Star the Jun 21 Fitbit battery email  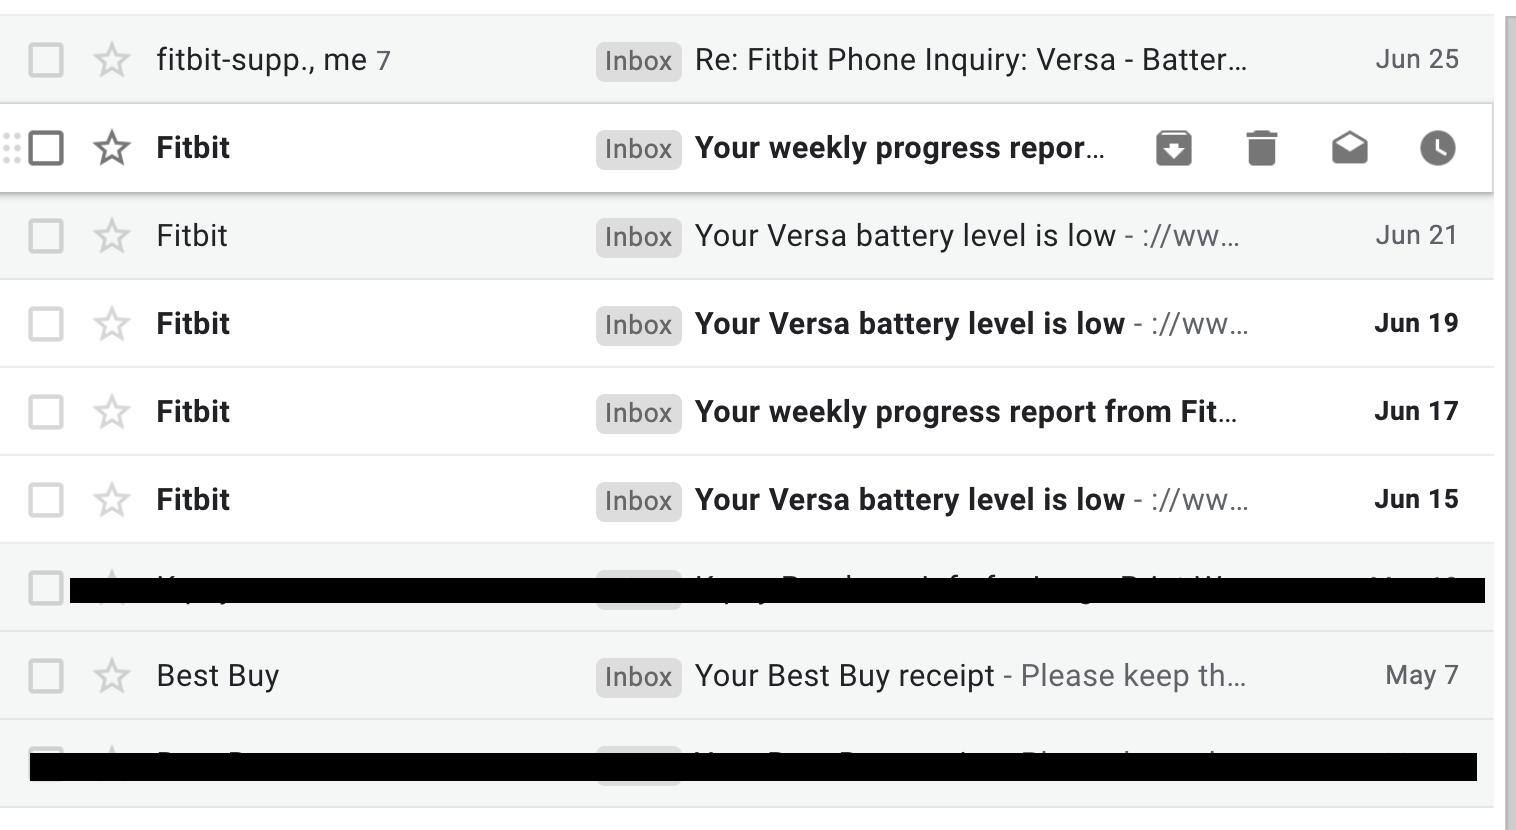click(111, 236)
